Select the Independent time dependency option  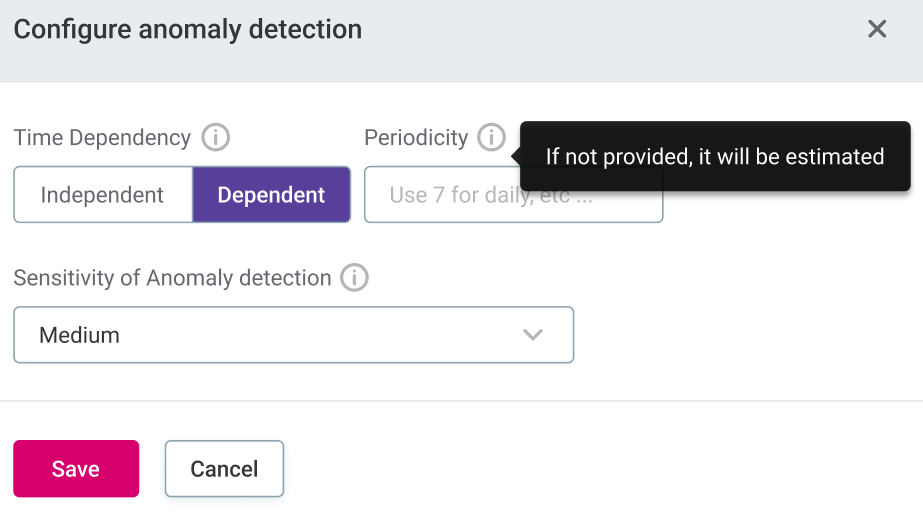(x=102, y=195)
